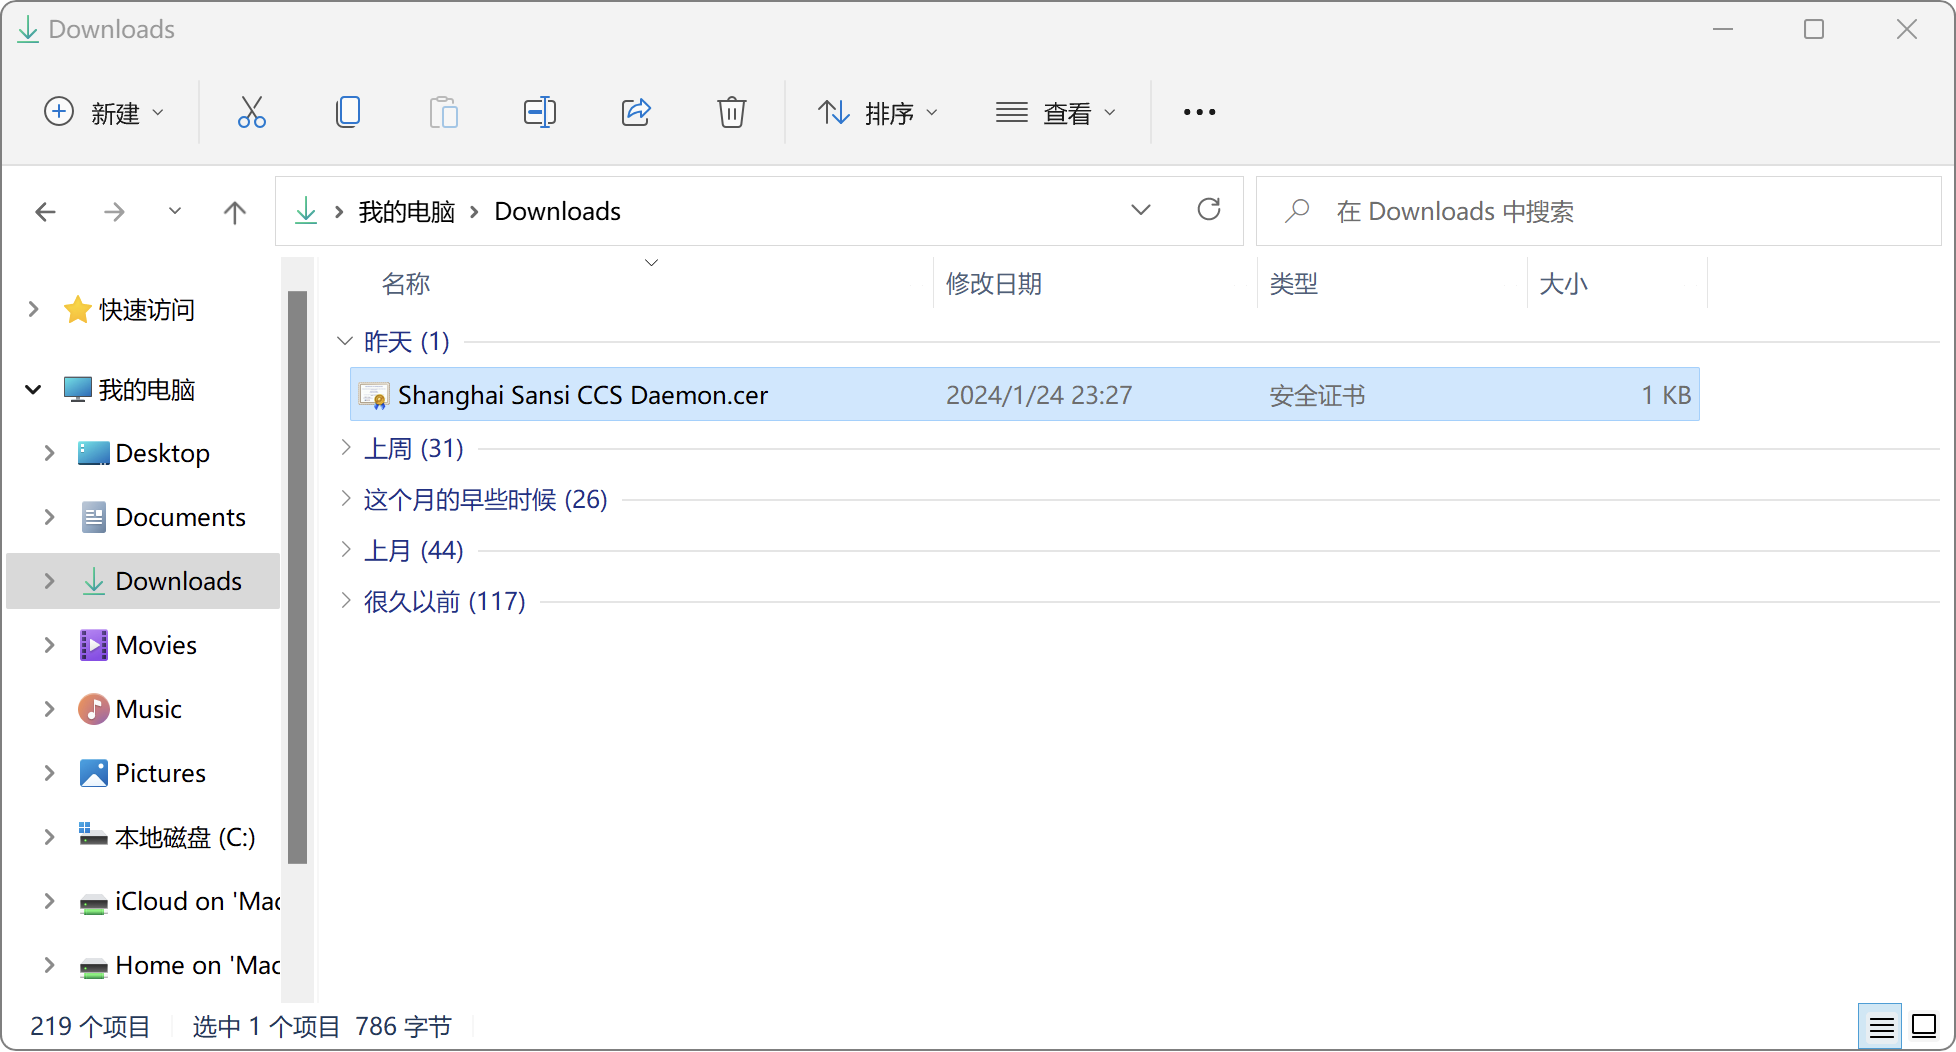Collapse the 昨天 (1) group
Image resolution: width=1956 pixels, height=1052 pixels.
[345, 341]
